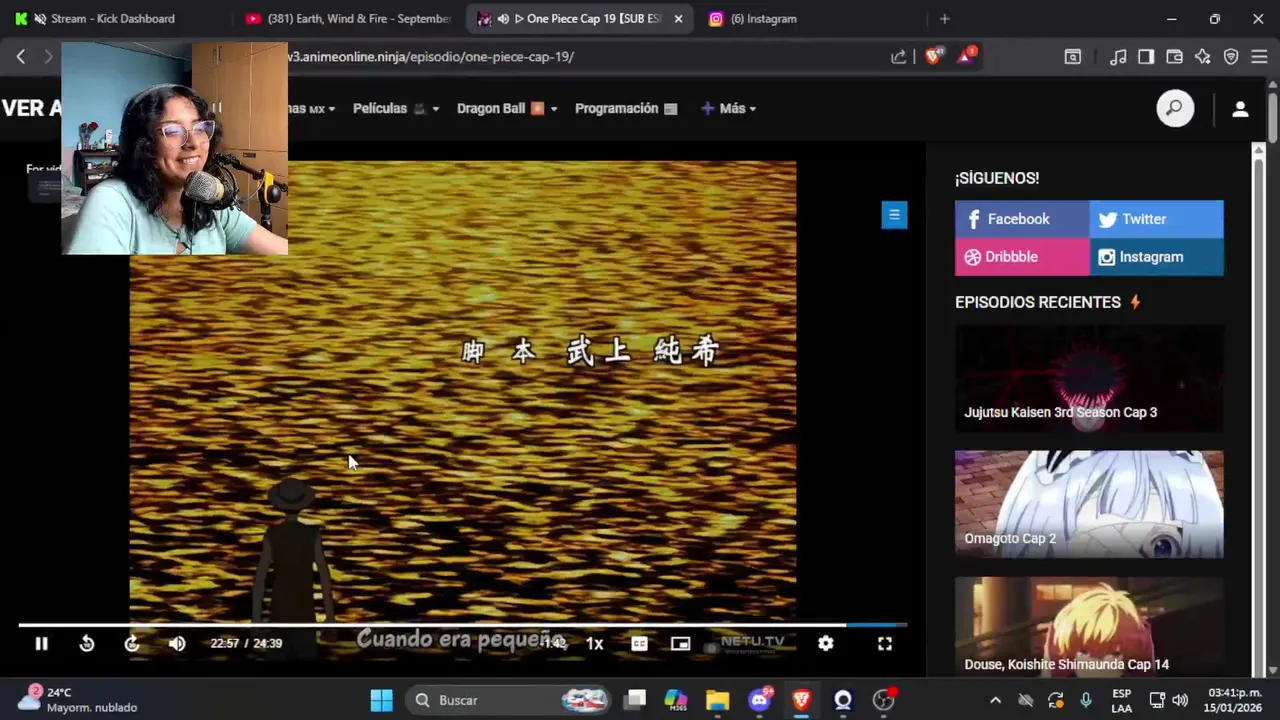Open weather widget showing 24°C
The image size is (1280, 720).
pos(76,700)
